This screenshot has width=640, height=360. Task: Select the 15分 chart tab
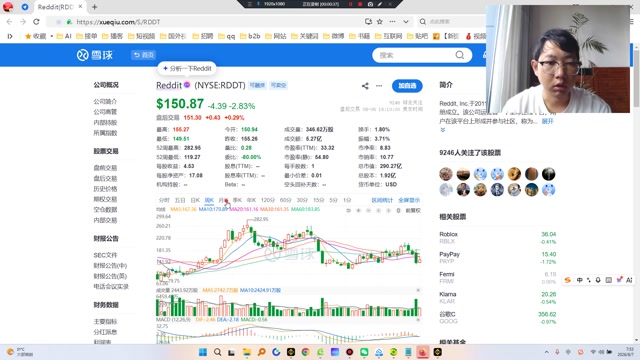(x=318, y=200)
